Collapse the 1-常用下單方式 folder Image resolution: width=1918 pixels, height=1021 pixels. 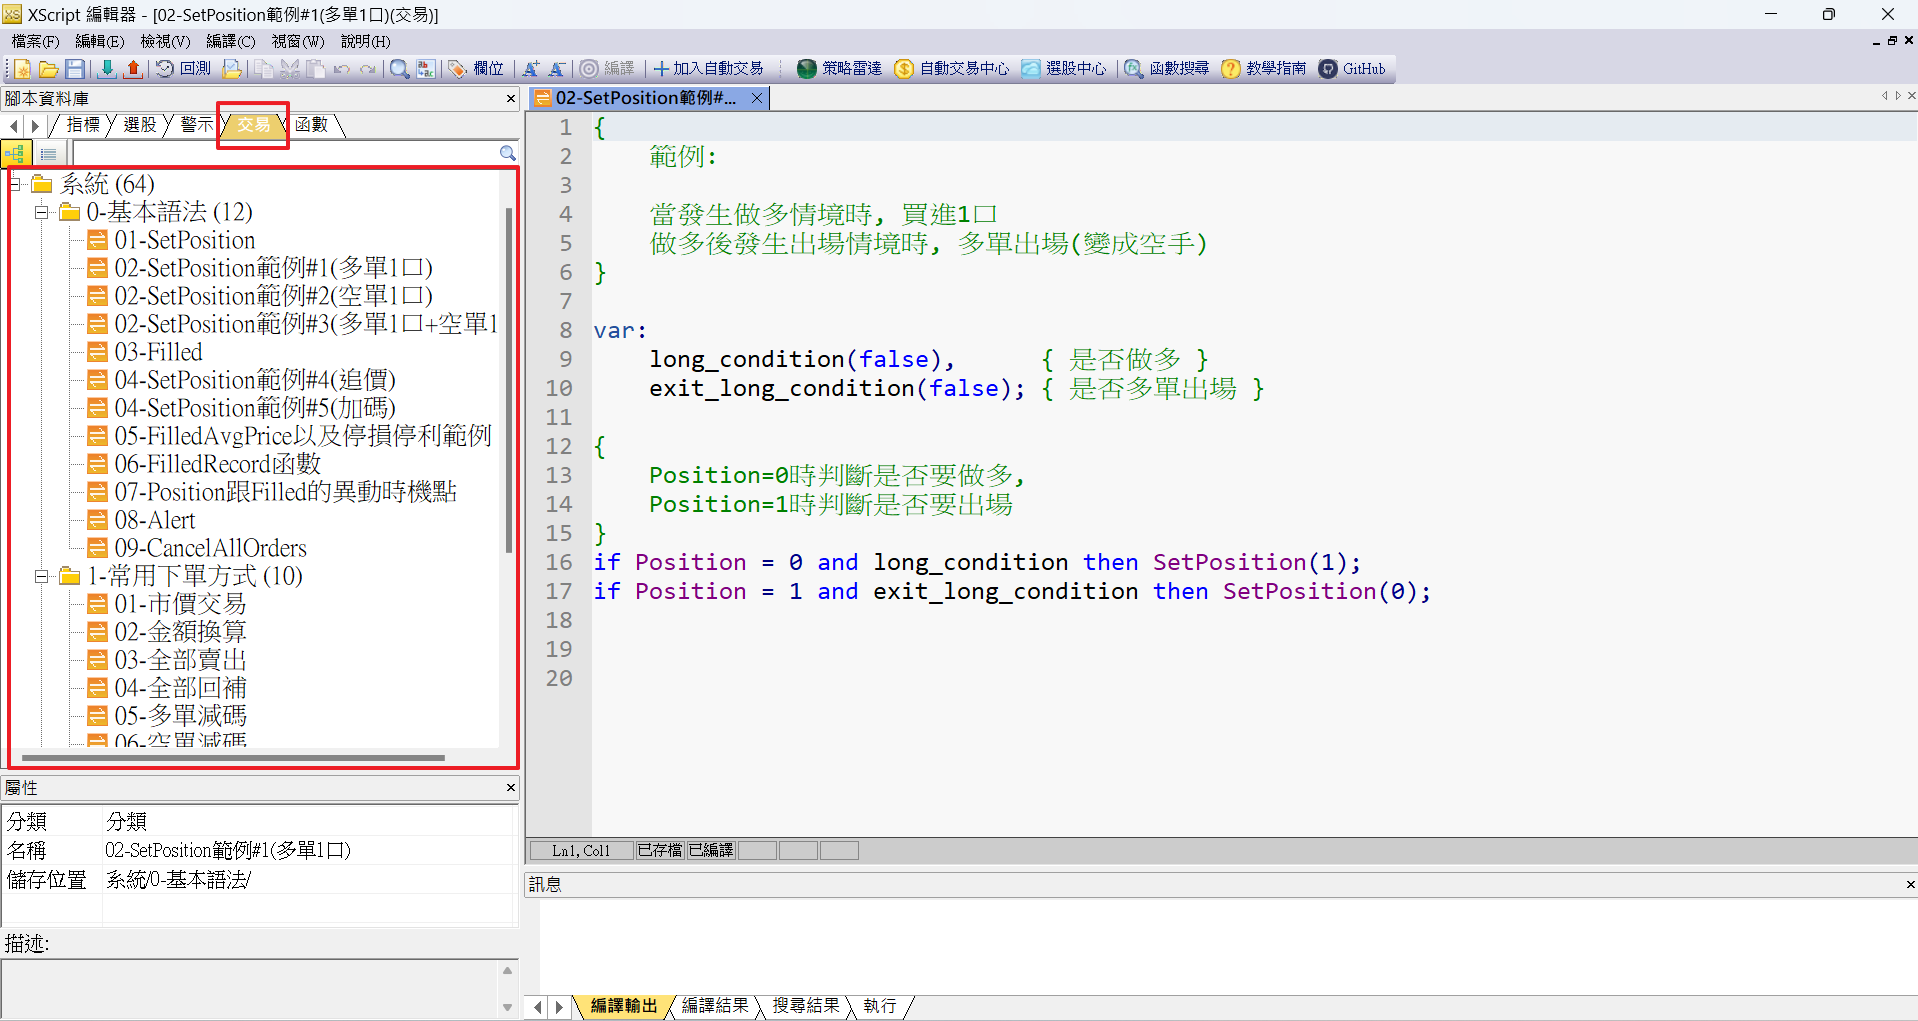(42, 576)
